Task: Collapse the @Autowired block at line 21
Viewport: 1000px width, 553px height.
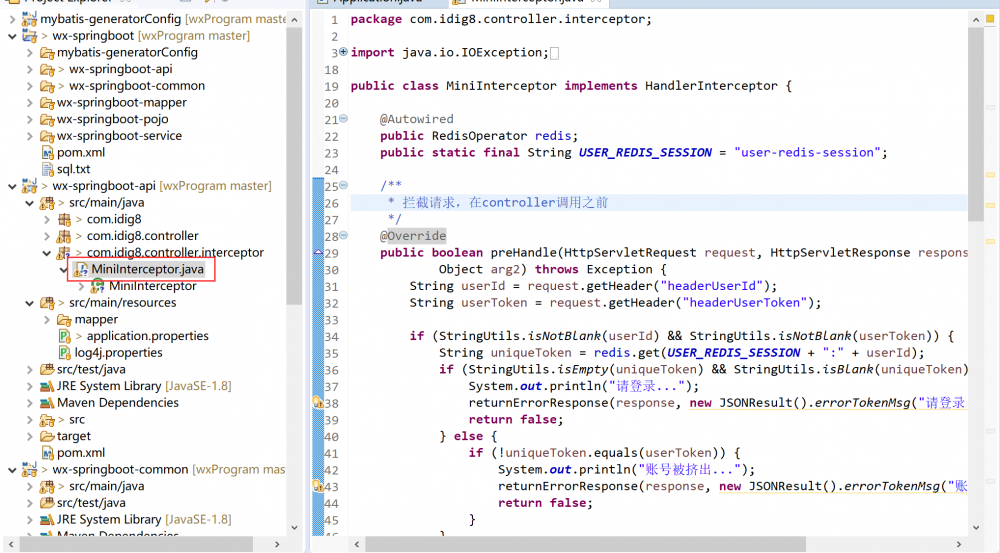Action: pos(343,118)
